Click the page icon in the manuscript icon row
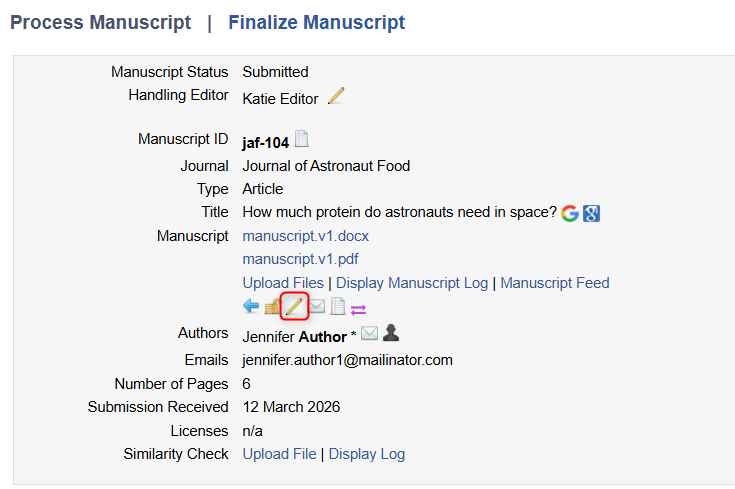 [x=338, y=306]
